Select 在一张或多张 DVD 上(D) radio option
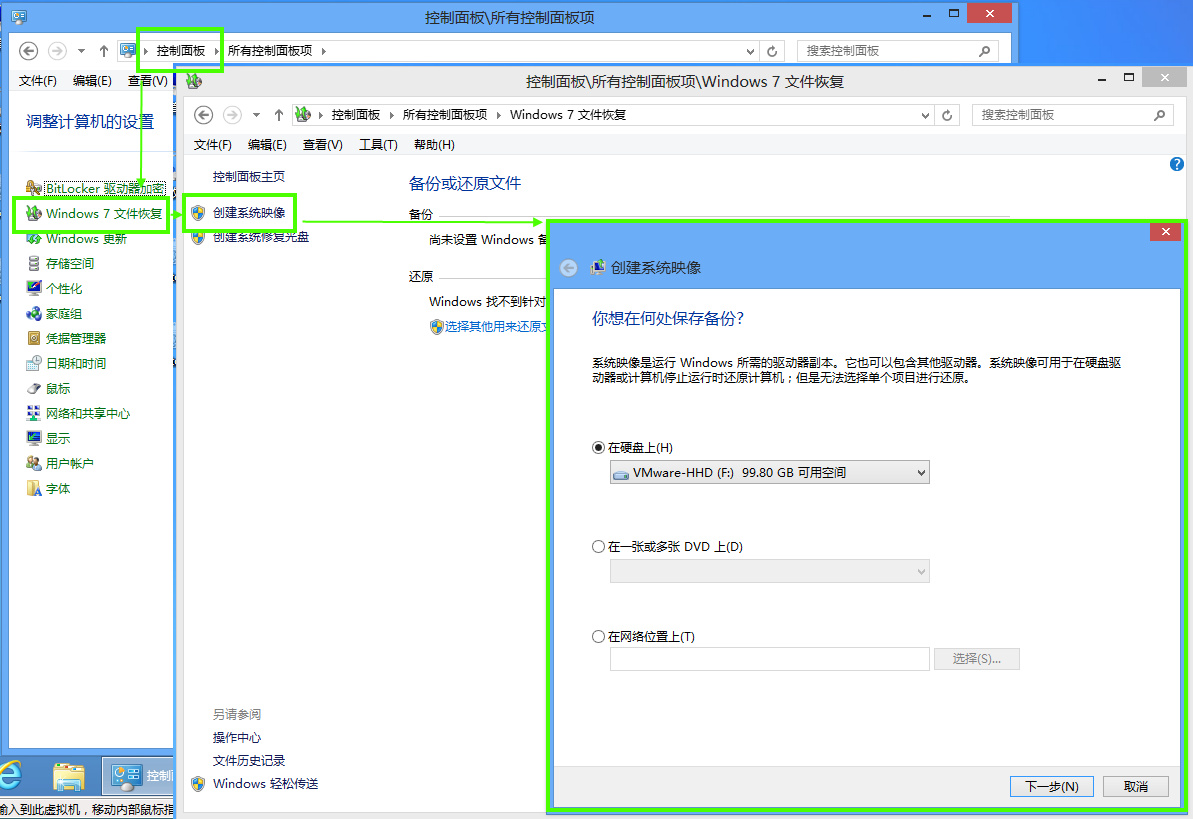1193x819 pixels. pos(598,547)
